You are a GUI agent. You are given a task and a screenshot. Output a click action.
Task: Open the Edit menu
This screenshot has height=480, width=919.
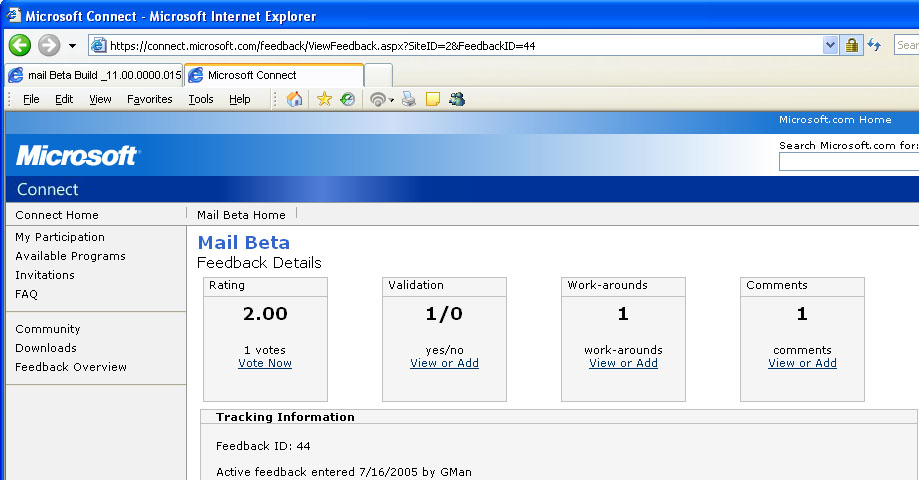pyautogui.click(x=64, y=99)
